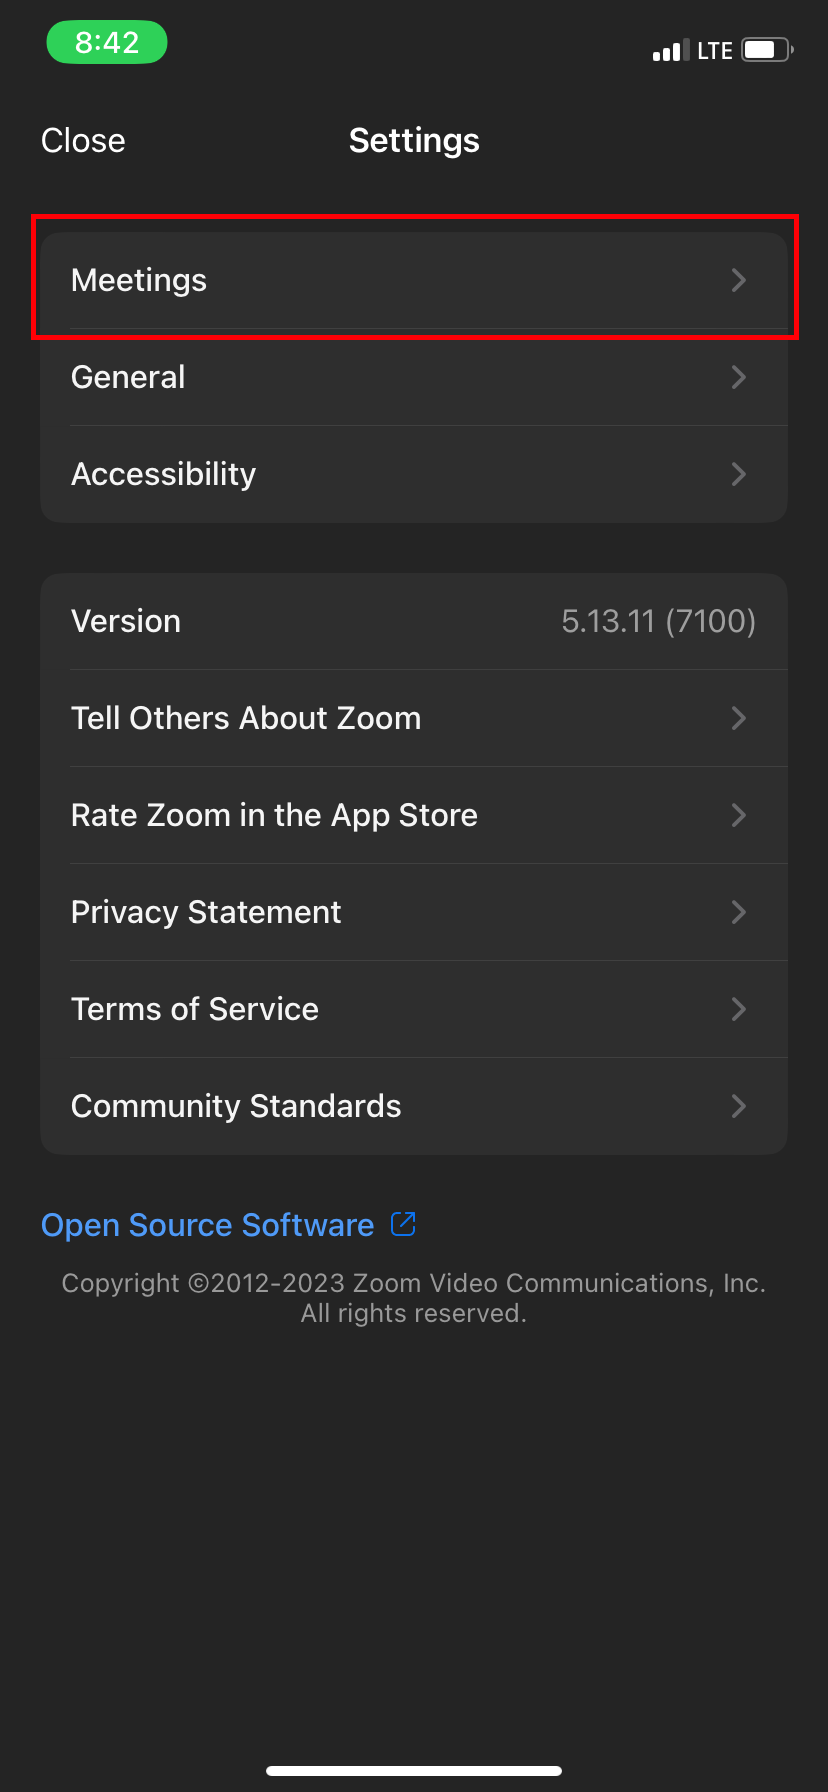Tap the chevron next to Community Standards
This screenshot has height=1792, width=828.
[x=739, y=1106]
